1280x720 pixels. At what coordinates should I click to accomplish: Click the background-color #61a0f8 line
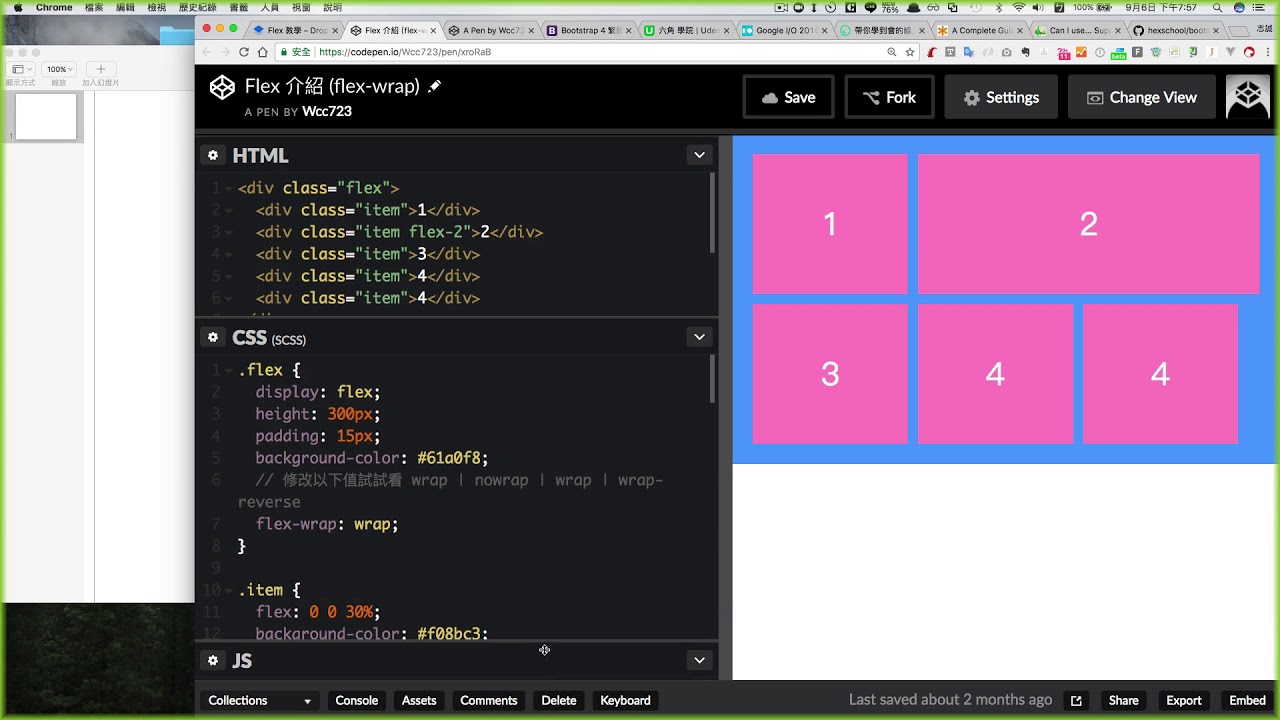372,458
